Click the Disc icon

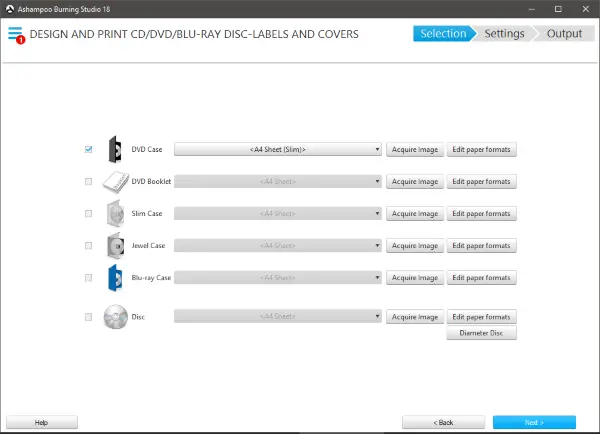(x=116, y=317)
